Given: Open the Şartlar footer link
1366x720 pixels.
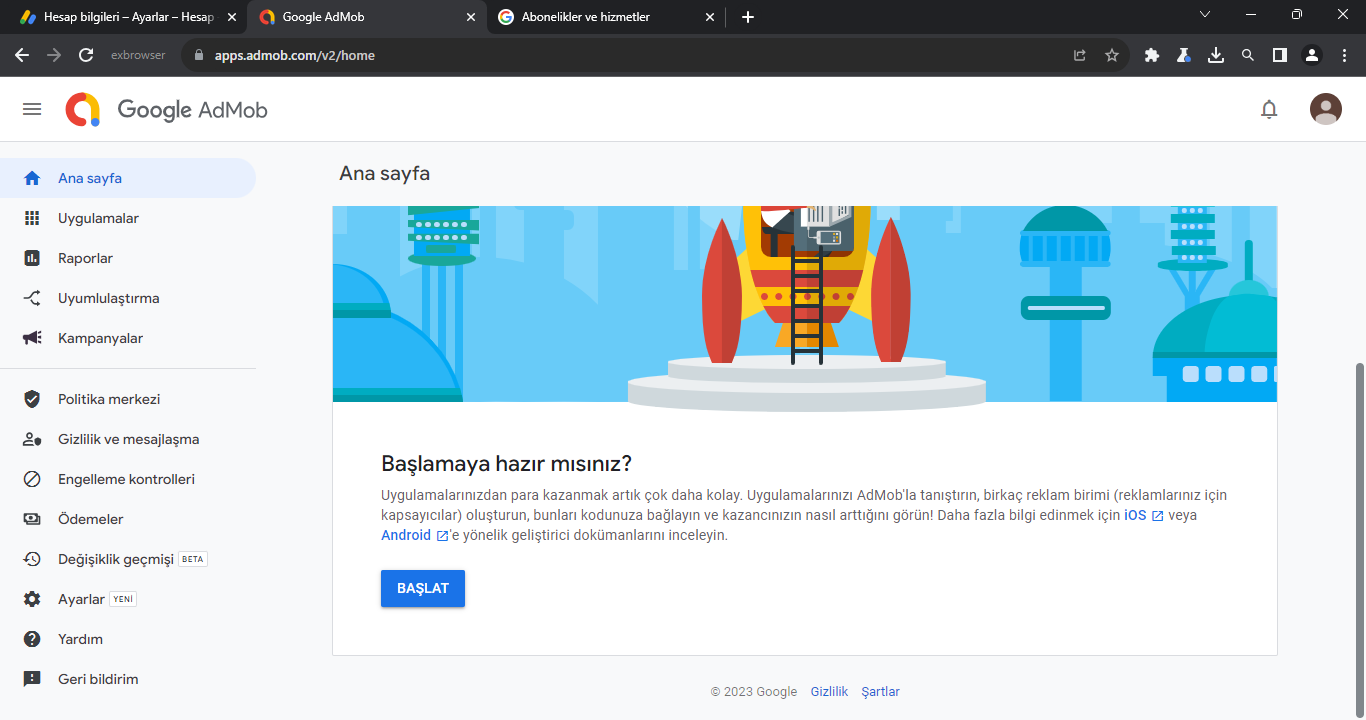Looking at the screenshot, I should (880, 691).
